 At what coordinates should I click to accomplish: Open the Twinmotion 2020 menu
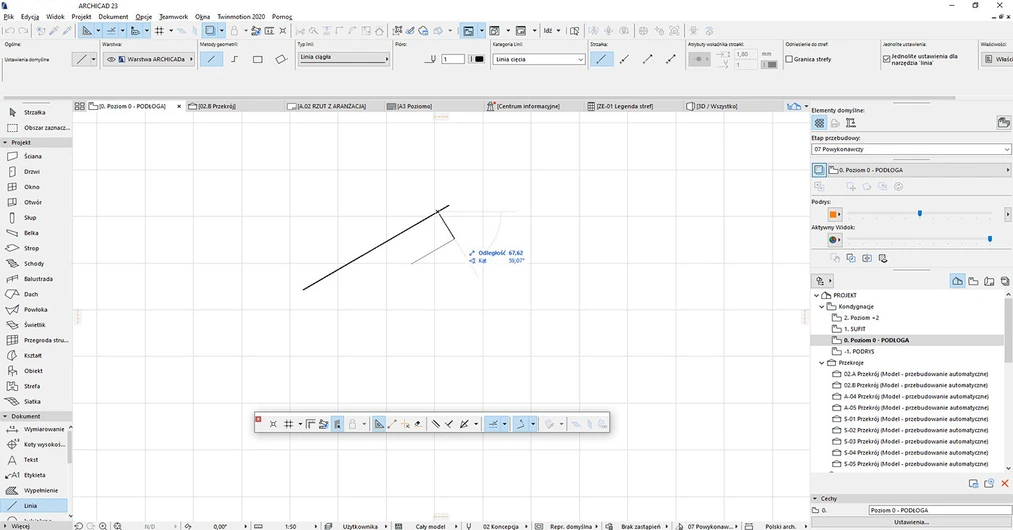pos(241,17)
